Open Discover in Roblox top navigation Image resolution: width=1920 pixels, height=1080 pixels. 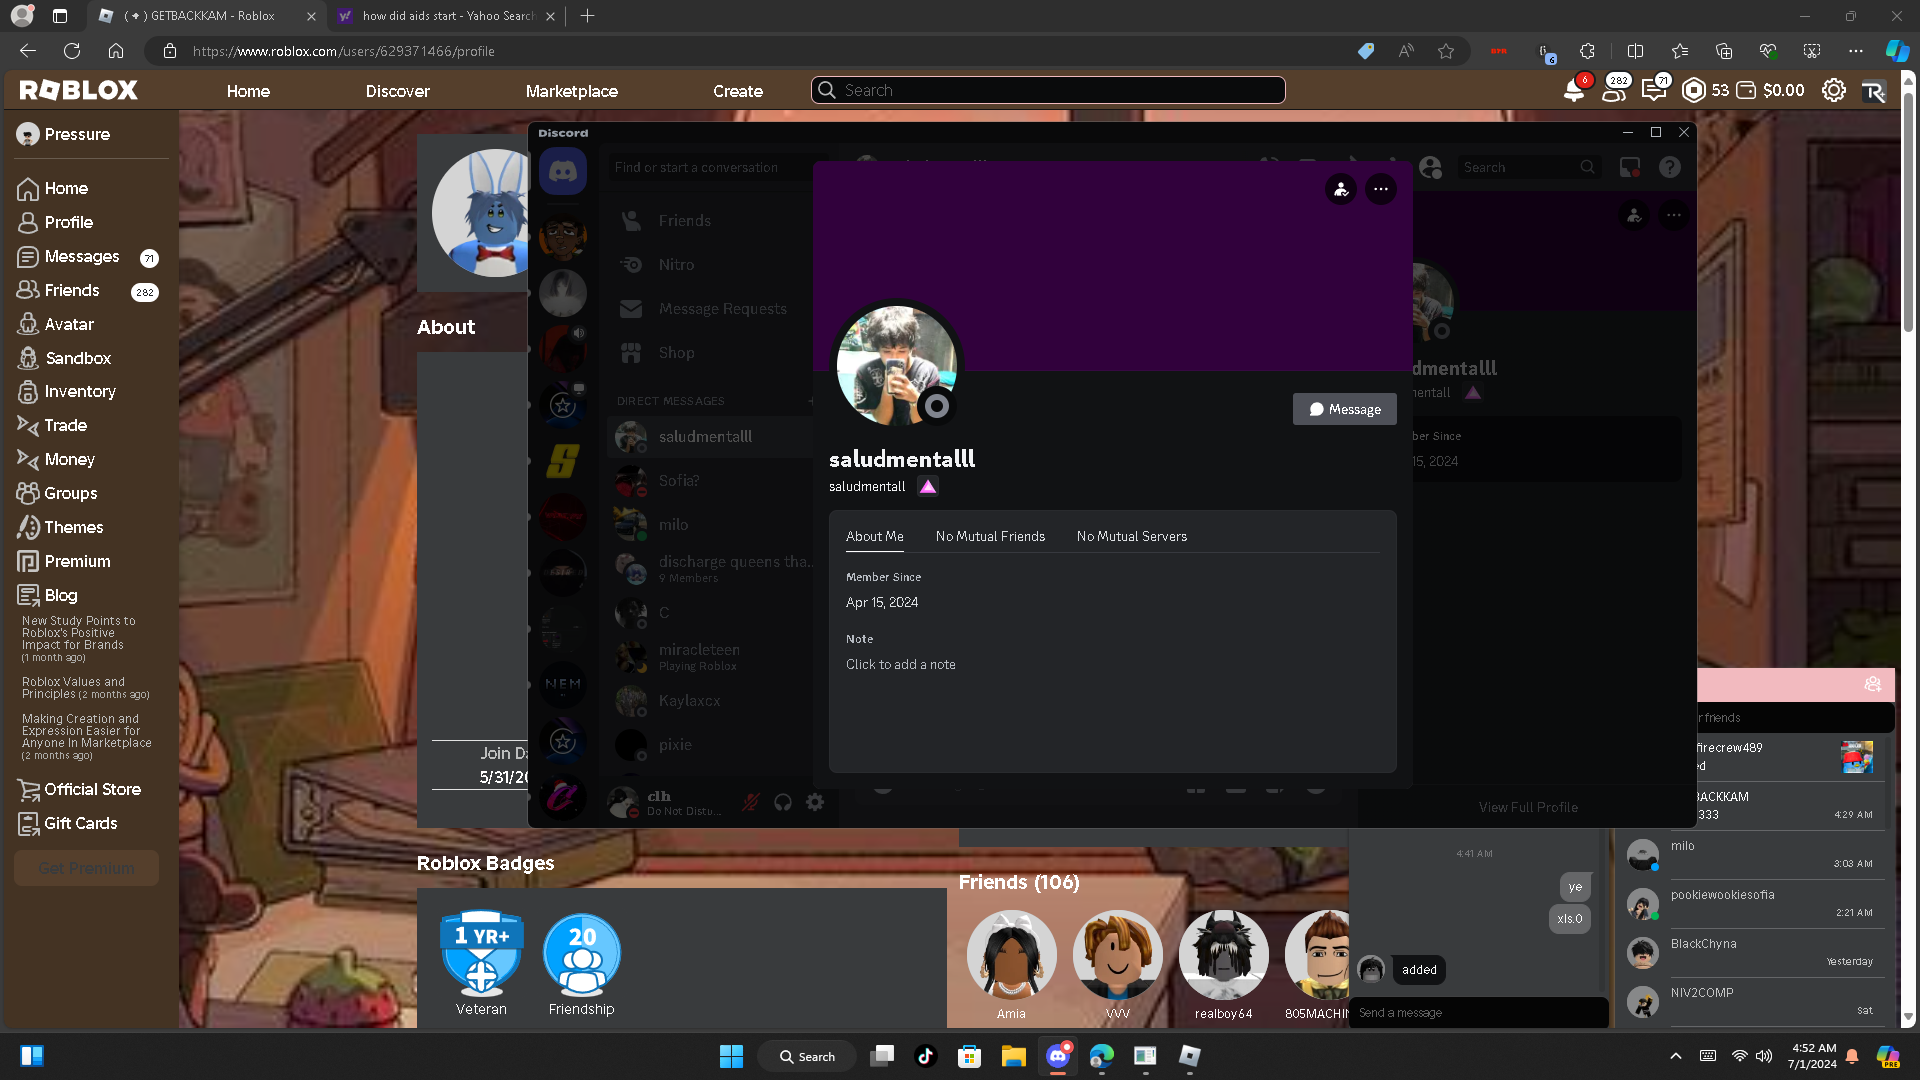(x=398, y=91)
